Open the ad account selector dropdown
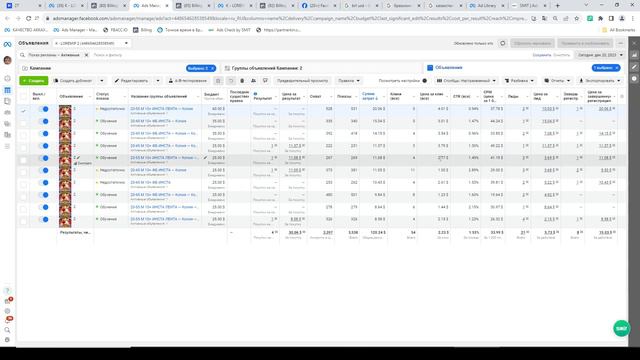This screenshot has width=640, height=360. [91, 43]
